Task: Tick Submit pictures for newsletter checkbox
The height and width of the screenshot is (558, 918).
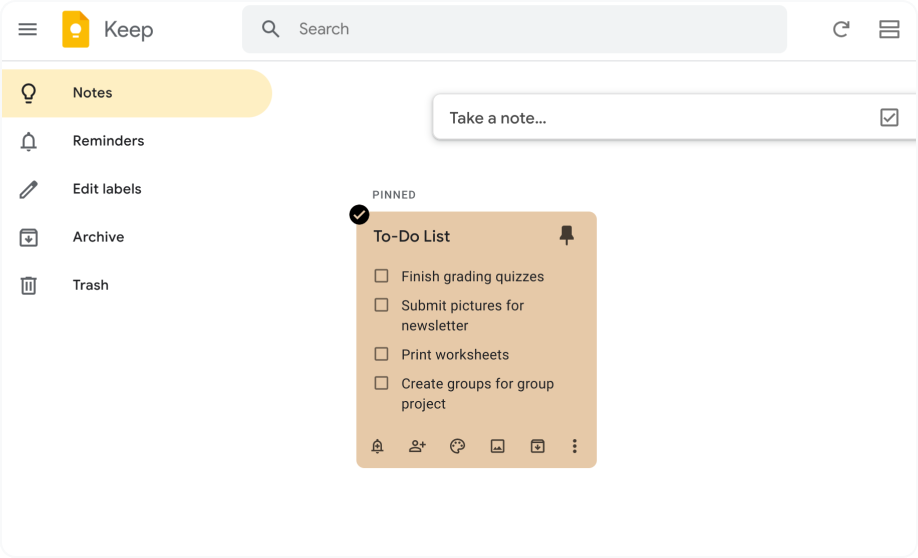Action: click(x=381, y=305)
